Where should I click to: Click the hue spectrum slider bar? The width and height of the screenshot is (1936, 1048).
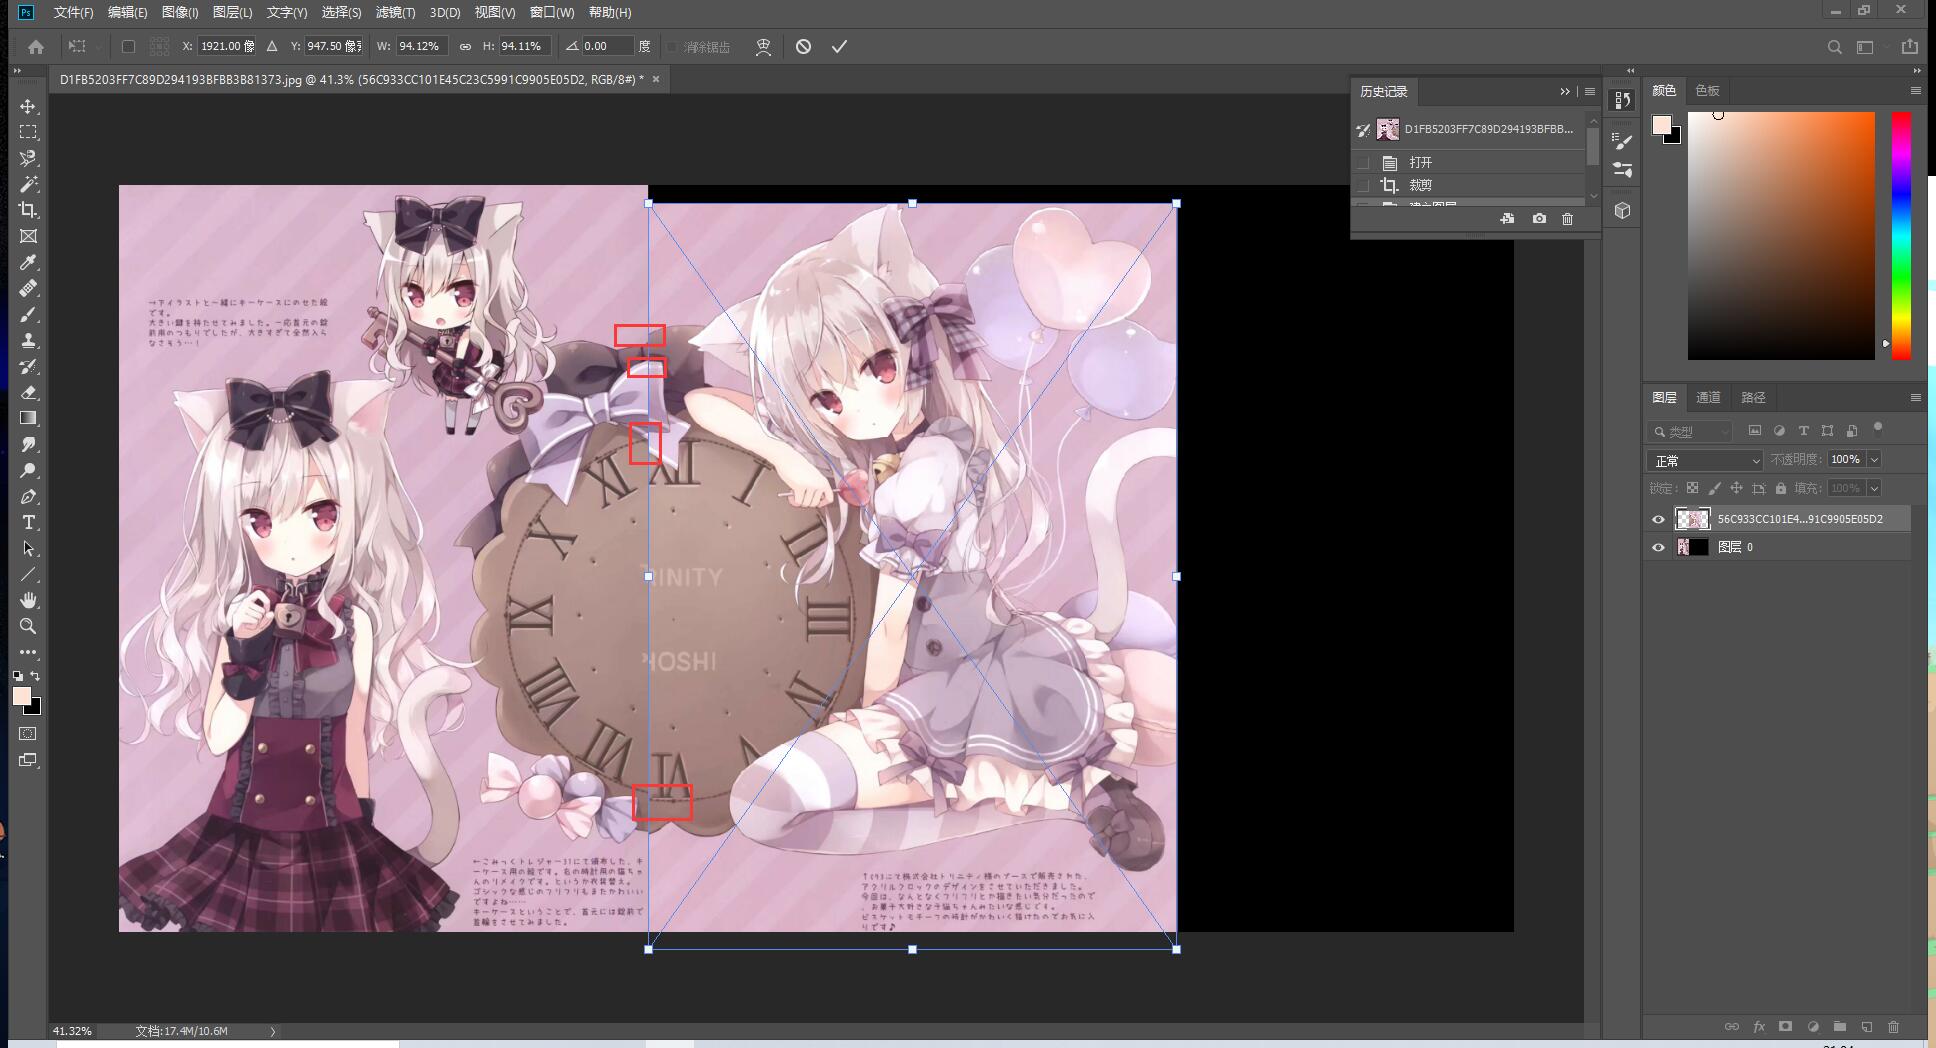point(1901,235)
